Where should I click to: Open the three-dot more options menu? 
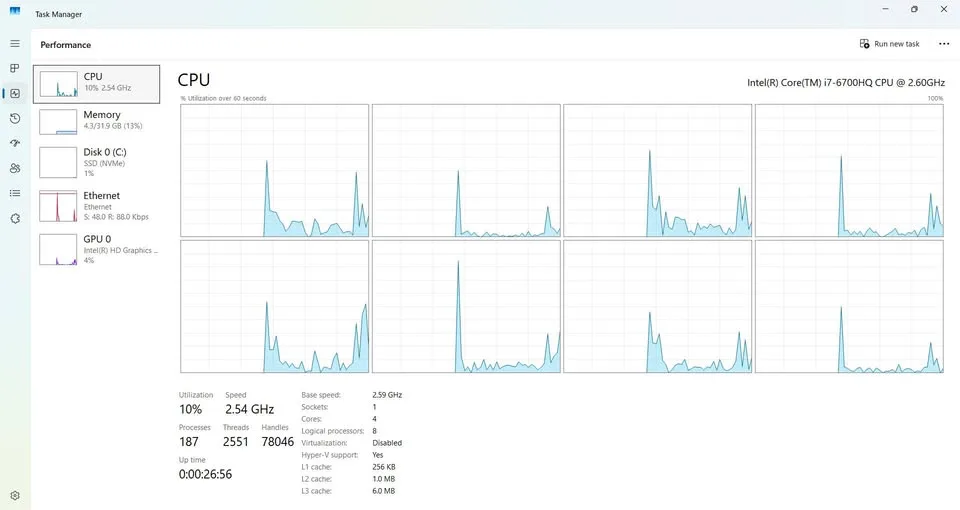click(943, 44)
